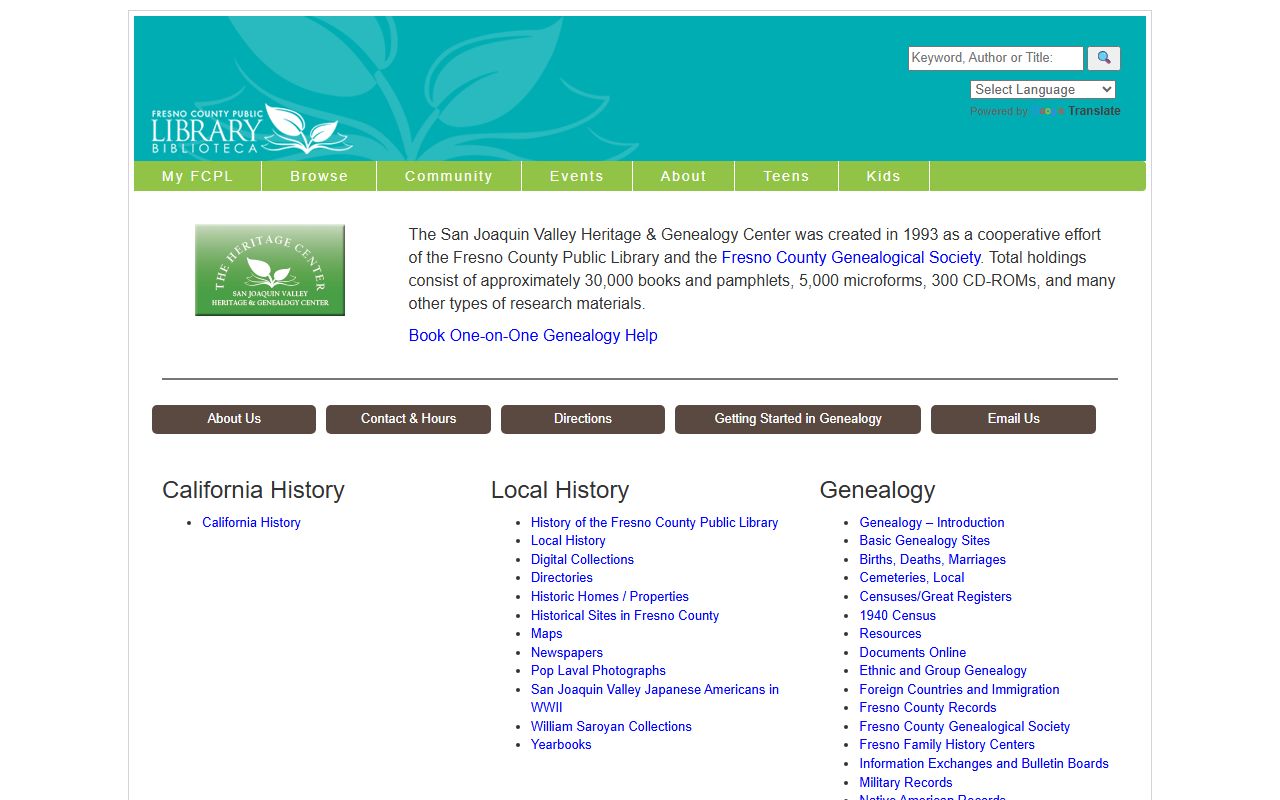Open the 1940 Census link

click(x=898, y=615)
